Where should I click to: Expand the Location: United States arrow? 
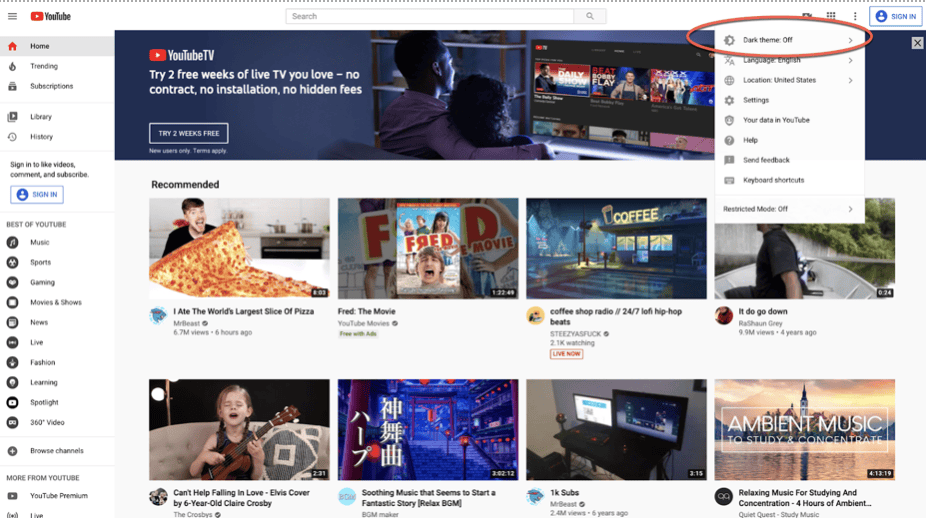[850, 80]
